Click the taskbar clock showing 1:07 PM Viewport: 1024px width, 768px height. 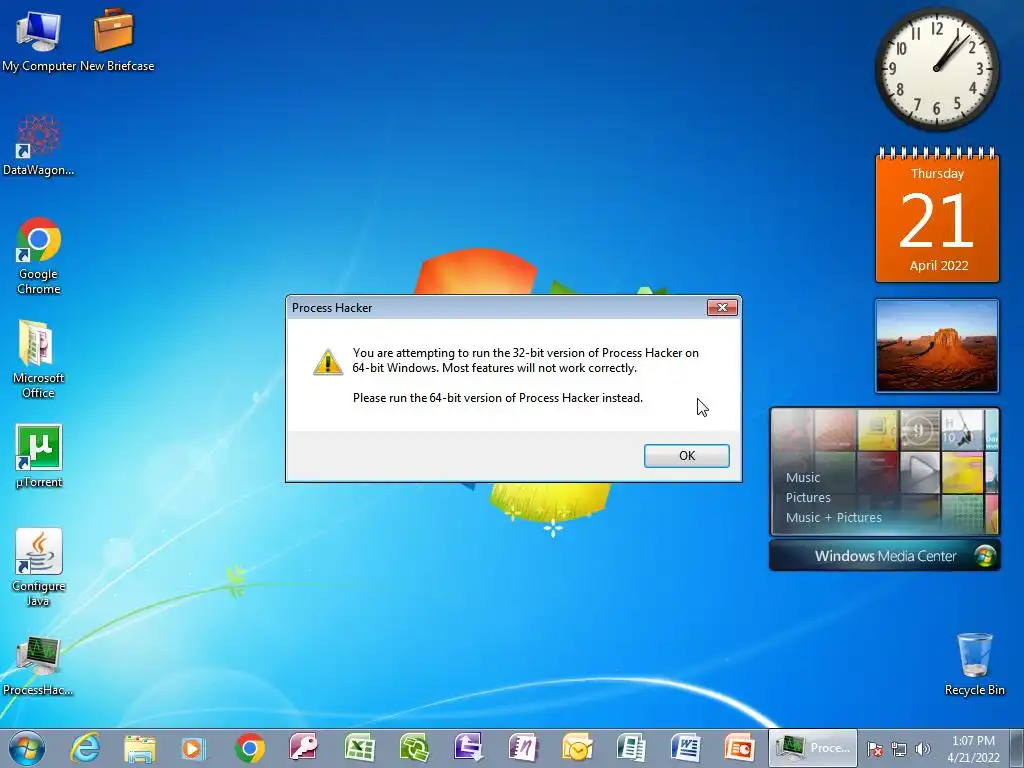(x=973, y=749)
